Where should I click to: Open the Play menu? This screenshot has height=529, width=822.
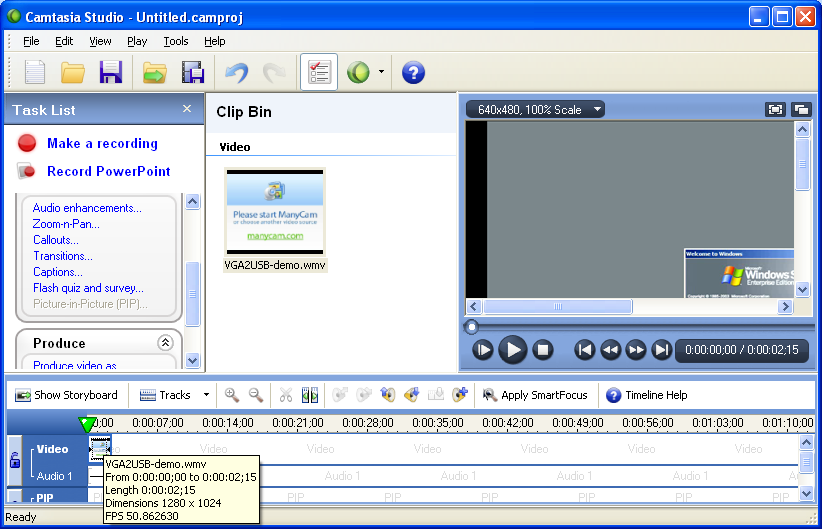coord(137,41)
